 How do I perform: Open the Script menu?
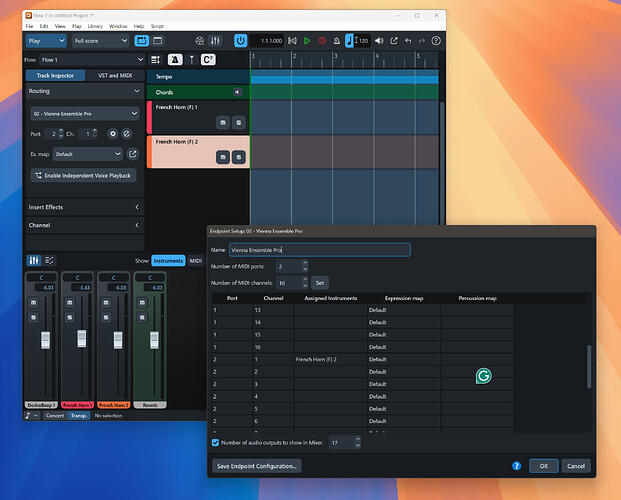[157, 26]
